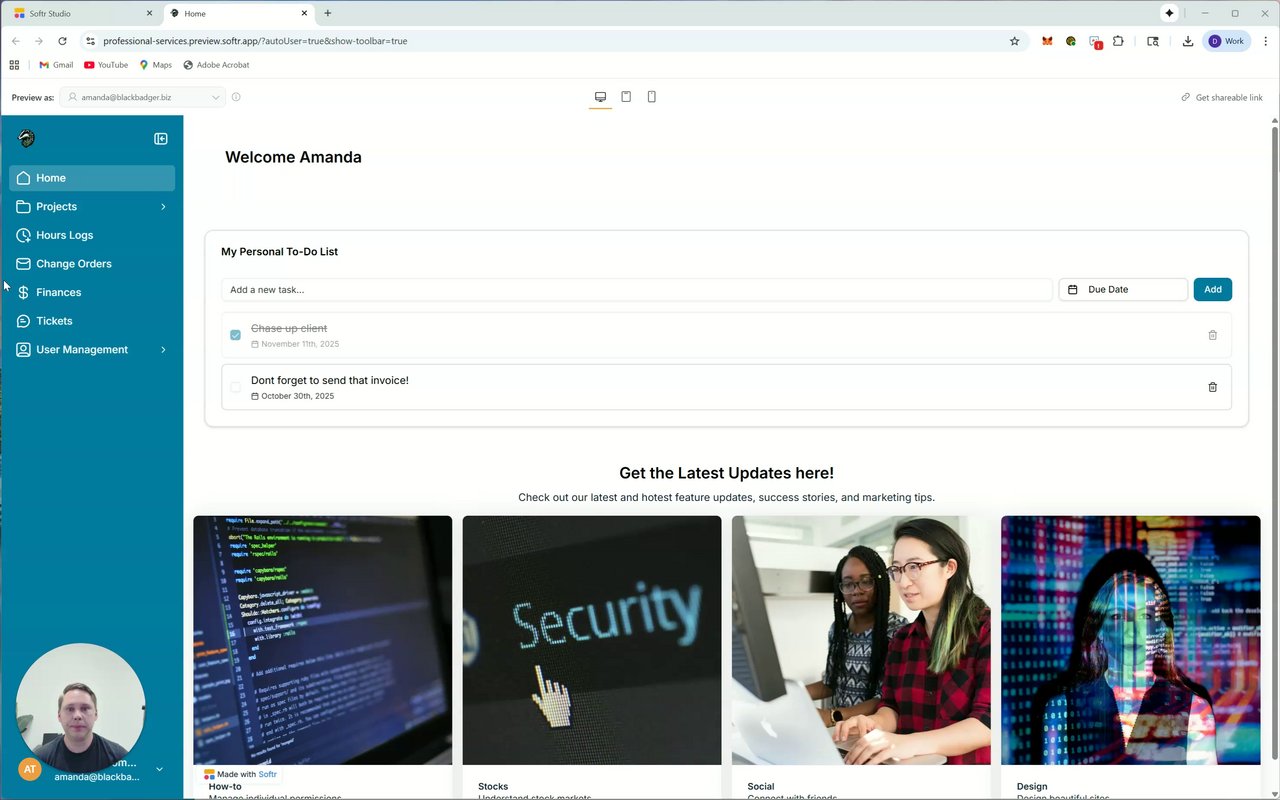Open the Work profile button
Screen dimensions: 1280x800
(x=1226, y=41)
